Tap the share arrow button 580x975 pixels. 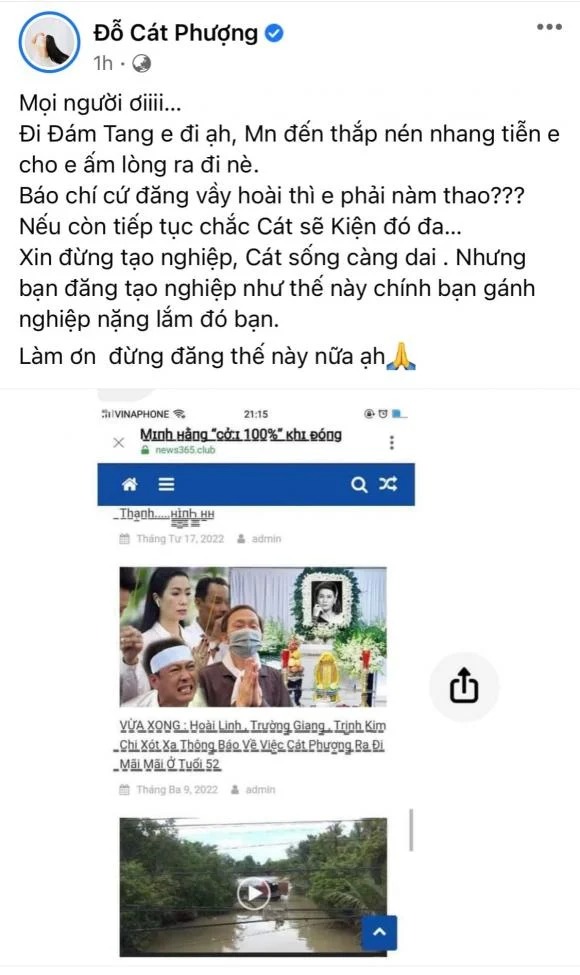tap(464, 686)
